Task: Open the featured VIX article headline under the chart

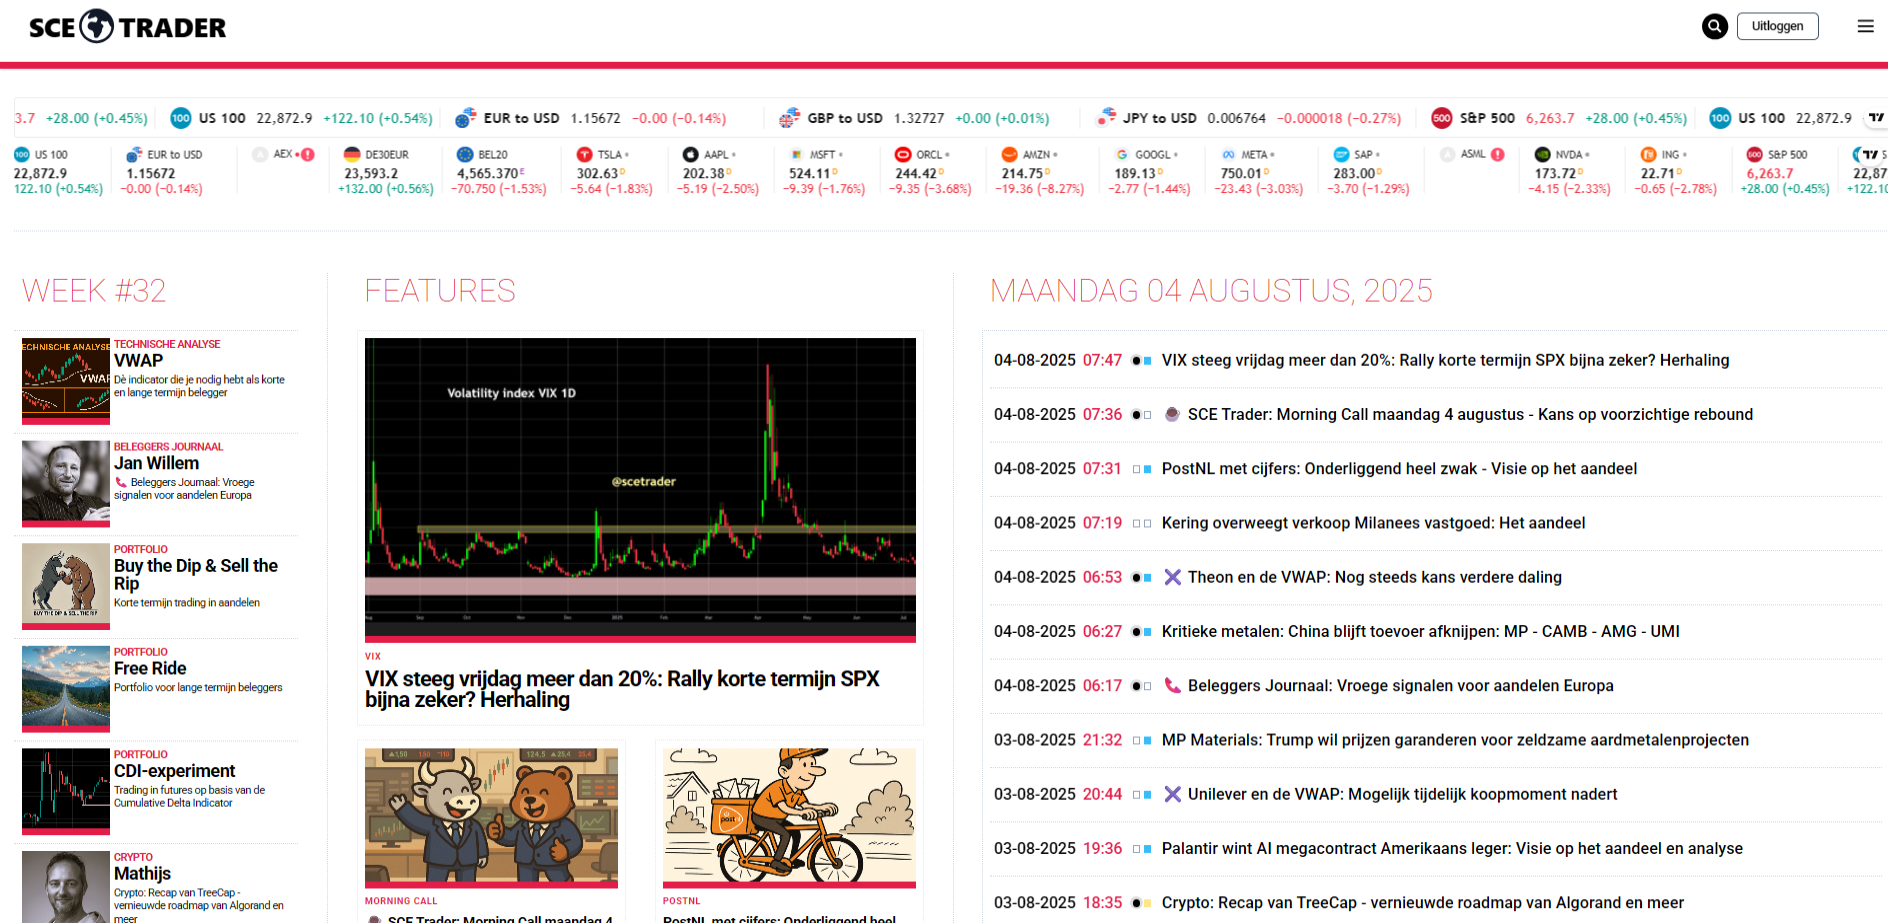Action: pos(622,689)
